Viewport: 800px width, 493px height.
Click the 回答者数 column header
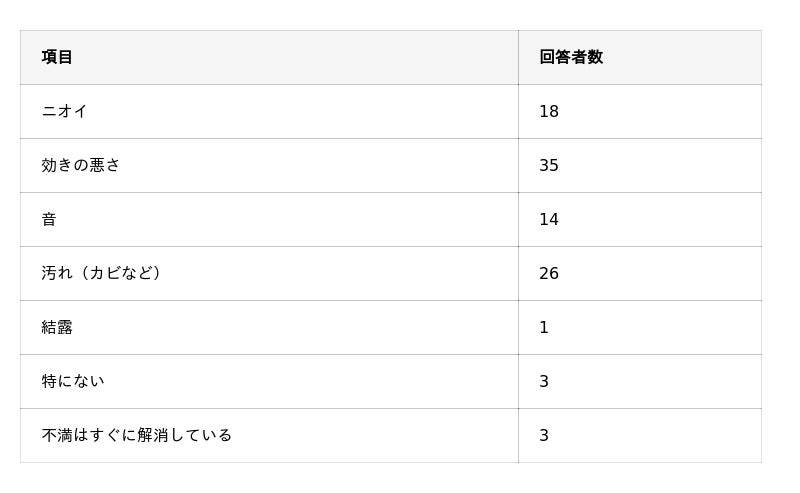571,57
